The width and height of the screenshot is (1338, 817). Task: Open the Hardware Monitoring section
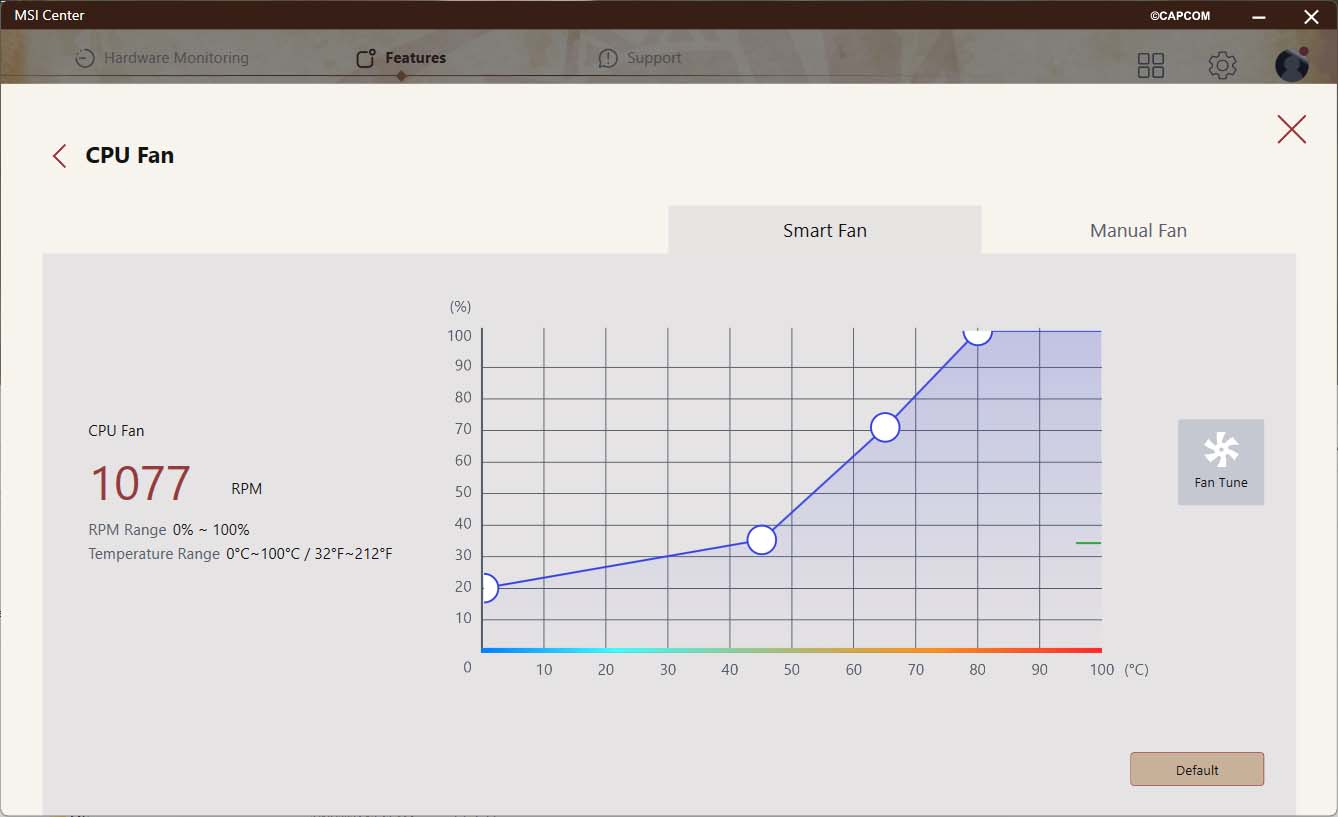[x=162, y=58]
